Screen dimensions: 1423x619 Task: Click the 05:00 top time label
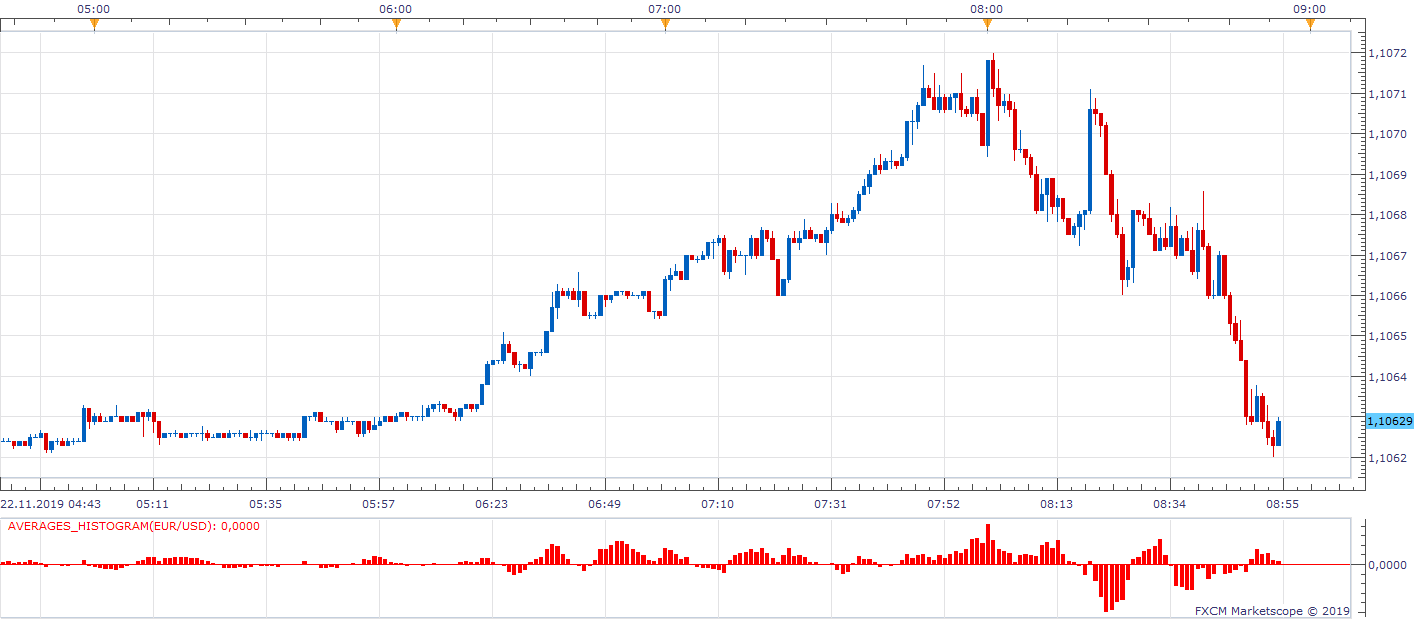(x=93, y=9)
